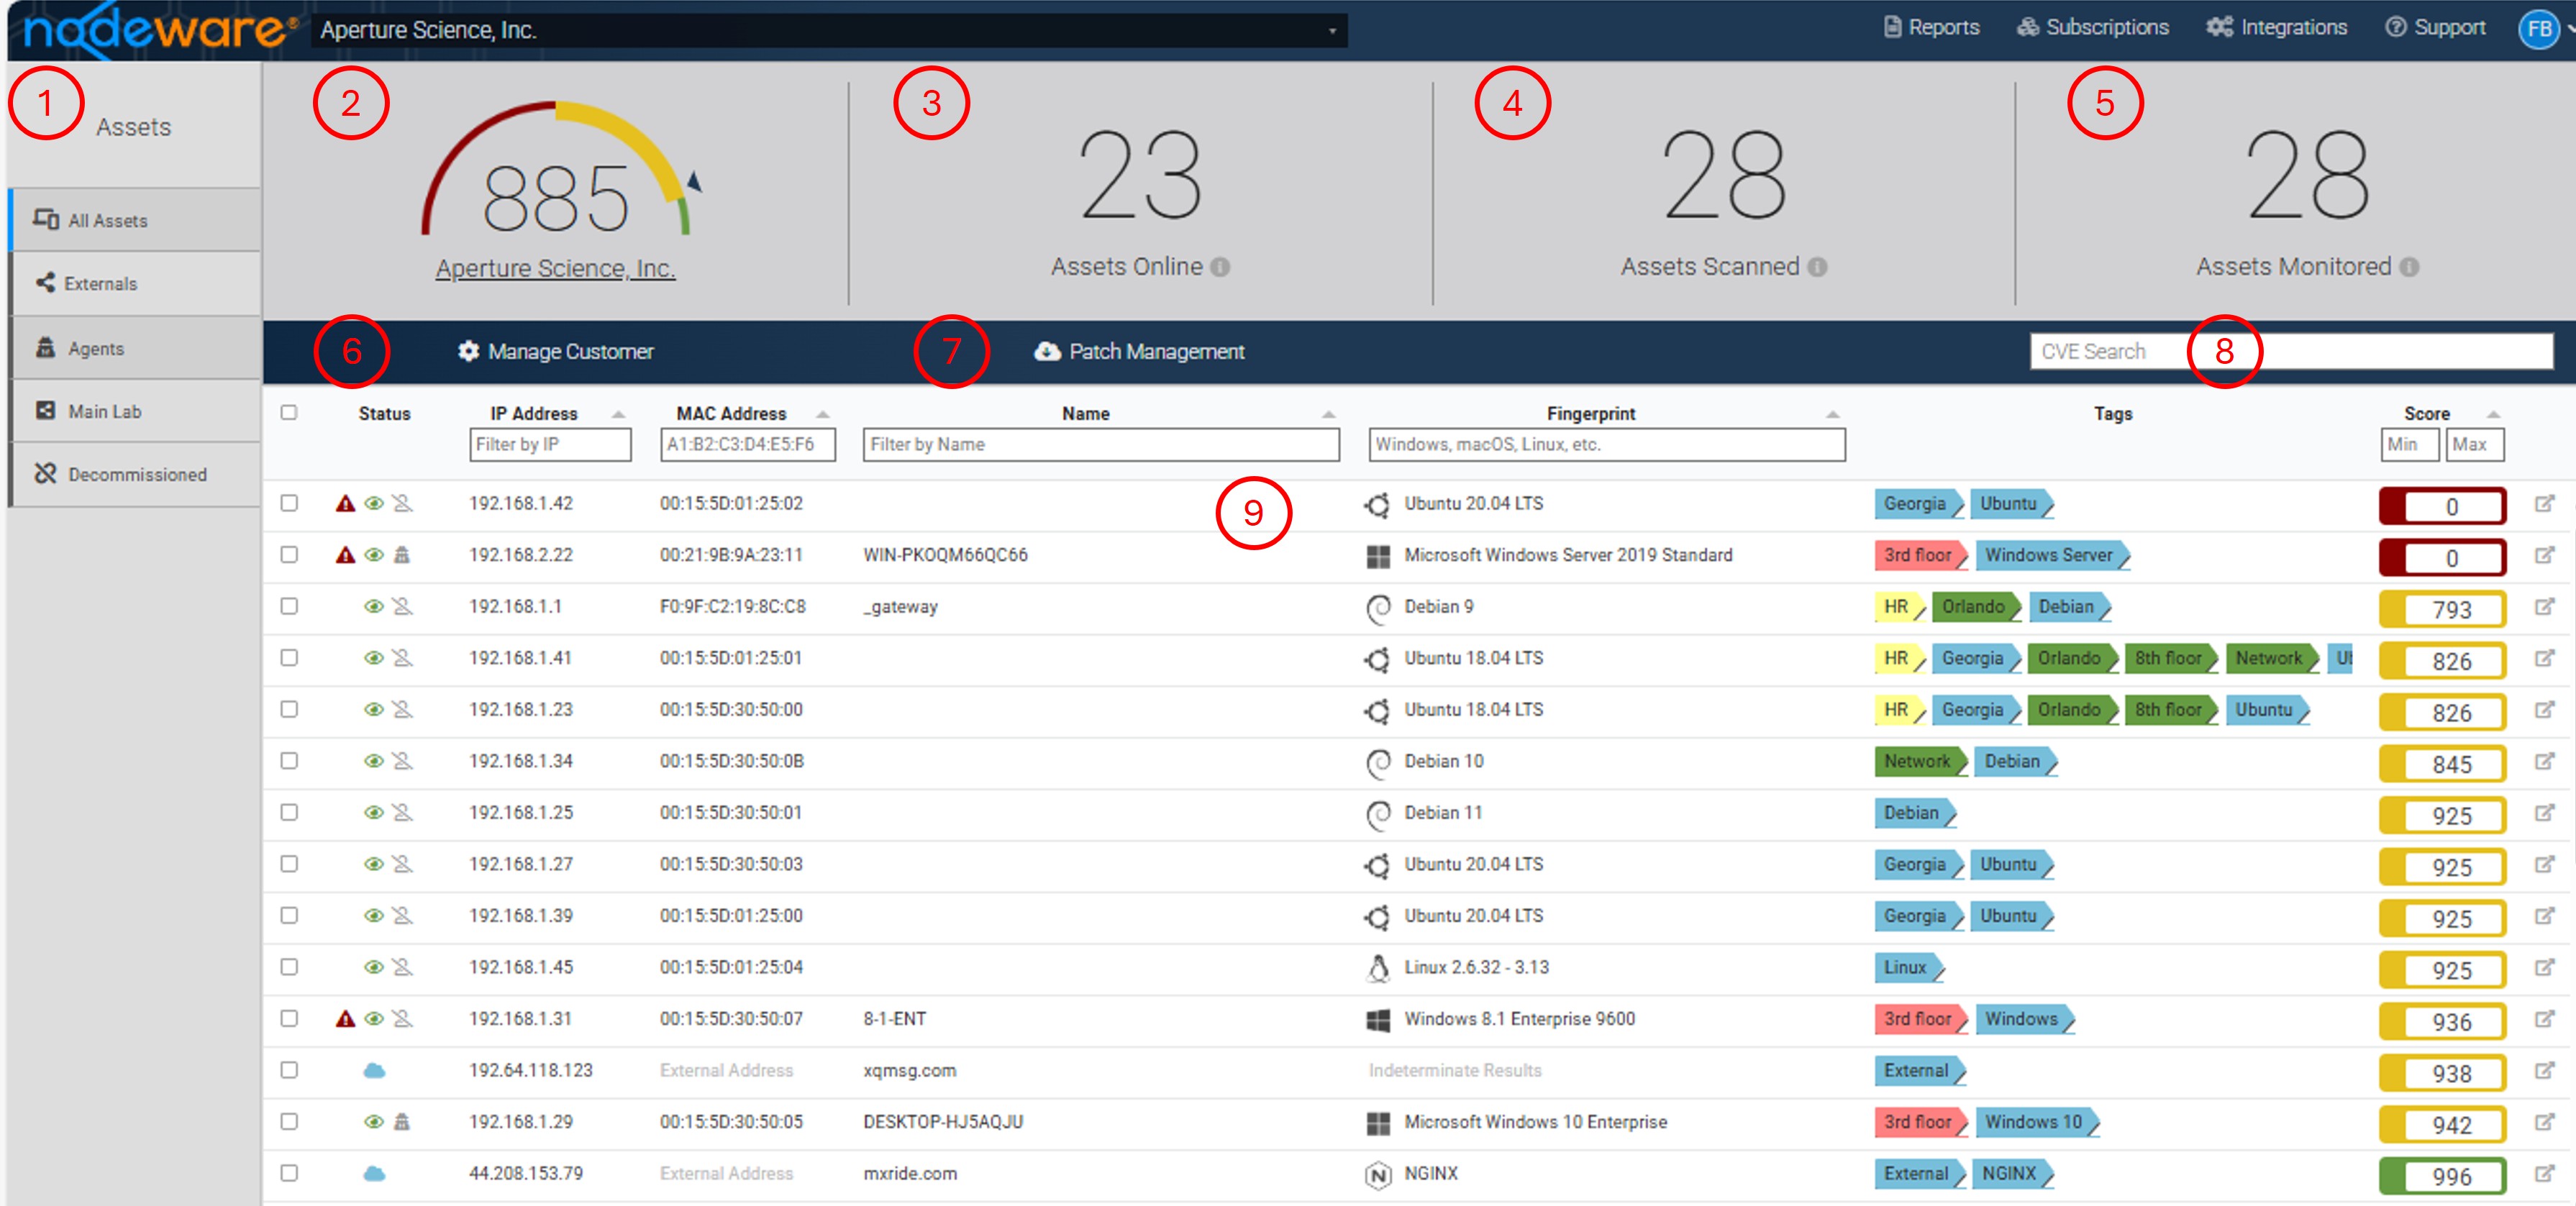
Task: Click Windows logo icon for Windows 8.1 Enterprise row
Action: 1378,1020
